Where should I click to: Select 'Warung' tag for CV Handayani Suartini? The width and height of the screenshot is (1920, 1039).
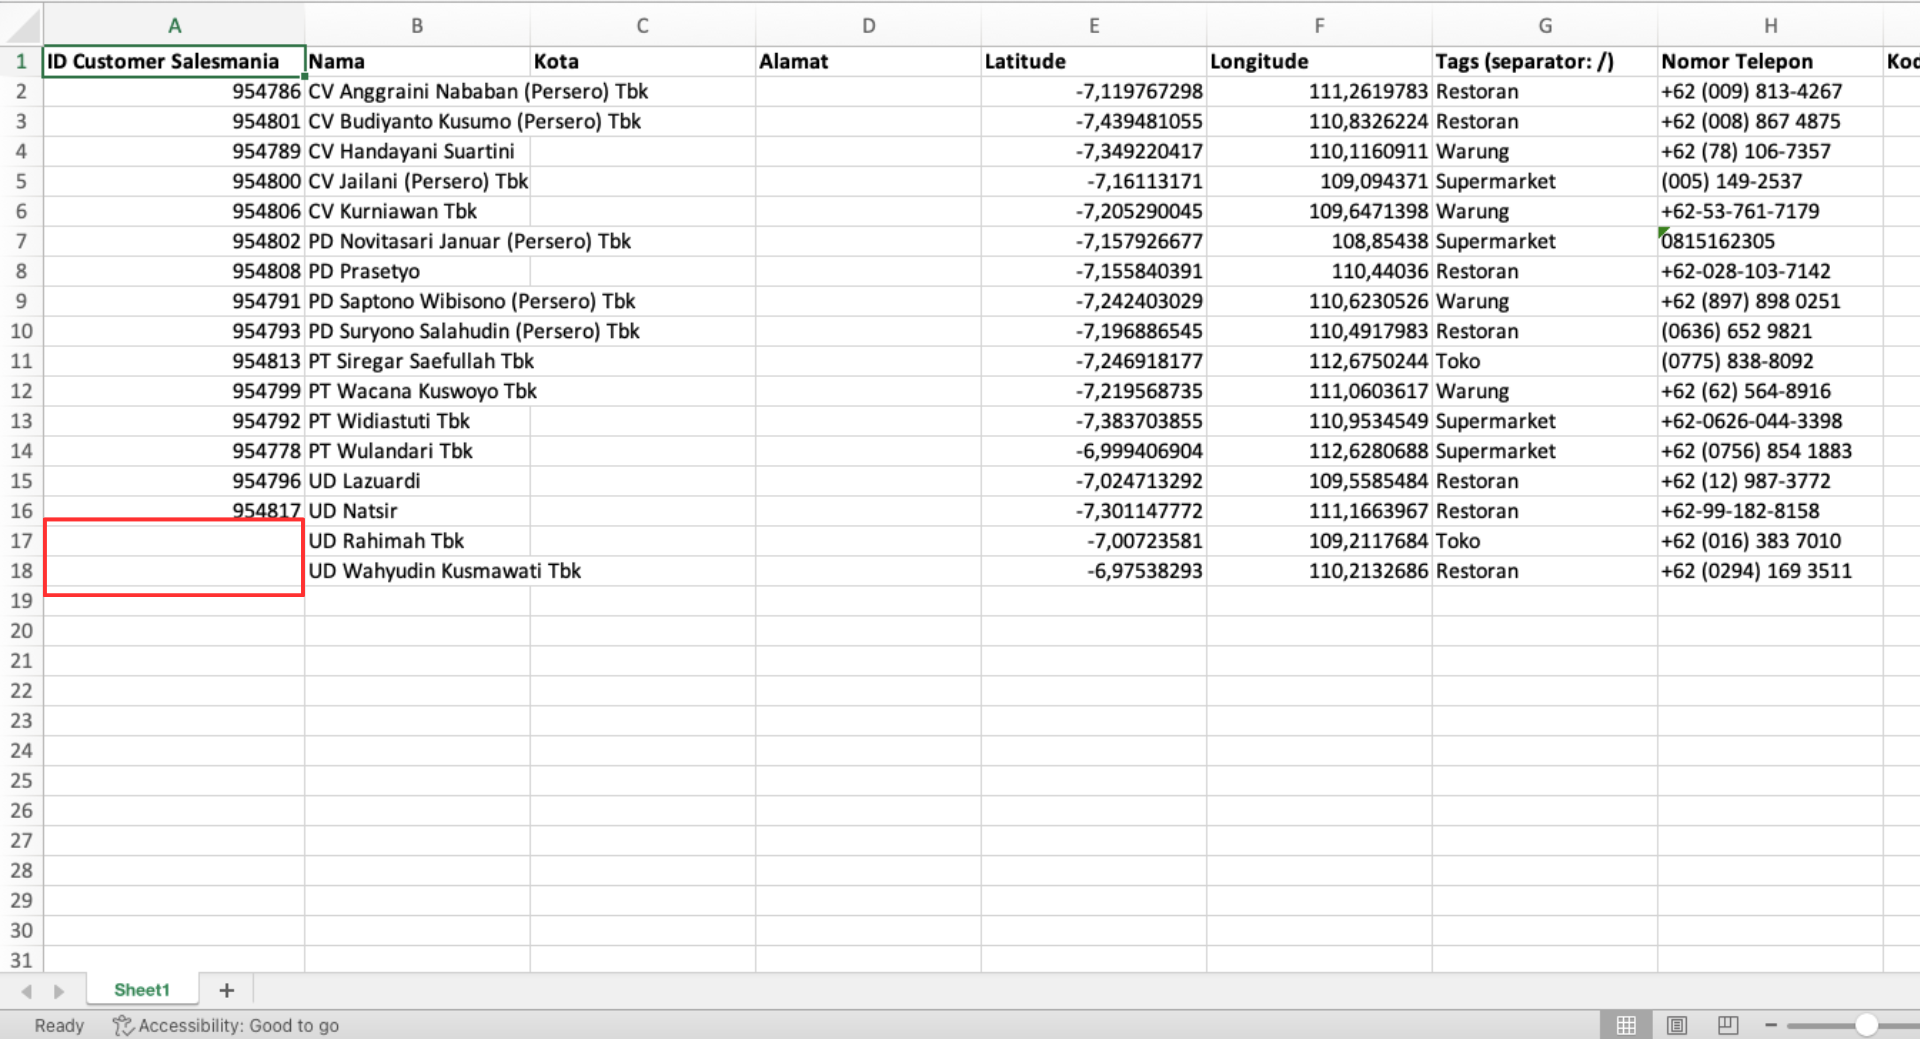coord(1545,151)
